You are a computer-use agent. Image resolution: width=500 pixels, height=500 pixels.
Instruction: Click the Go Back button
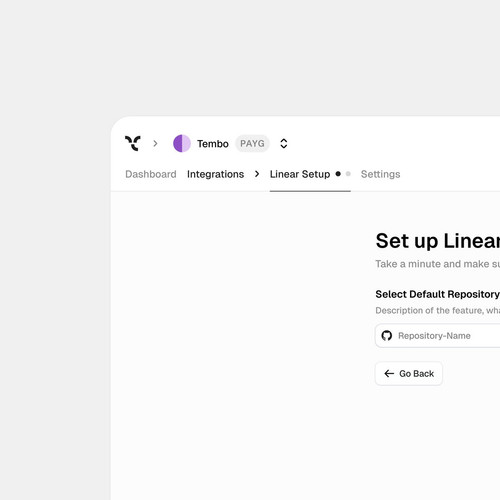(x=409, y=374)
